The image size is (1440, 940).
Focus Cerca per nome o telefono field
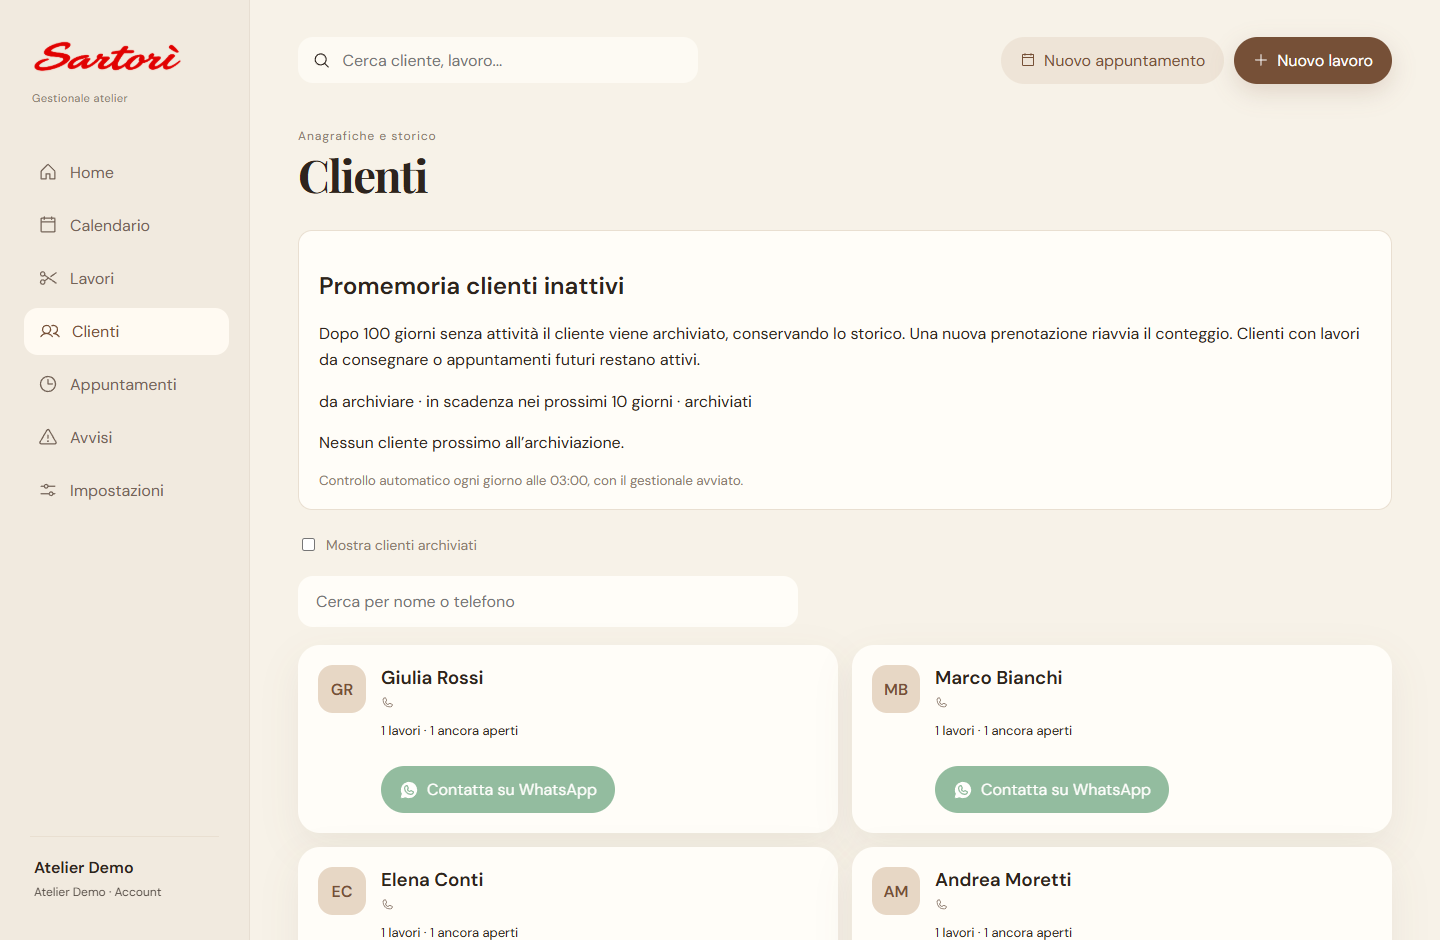[x=548, y=601]
